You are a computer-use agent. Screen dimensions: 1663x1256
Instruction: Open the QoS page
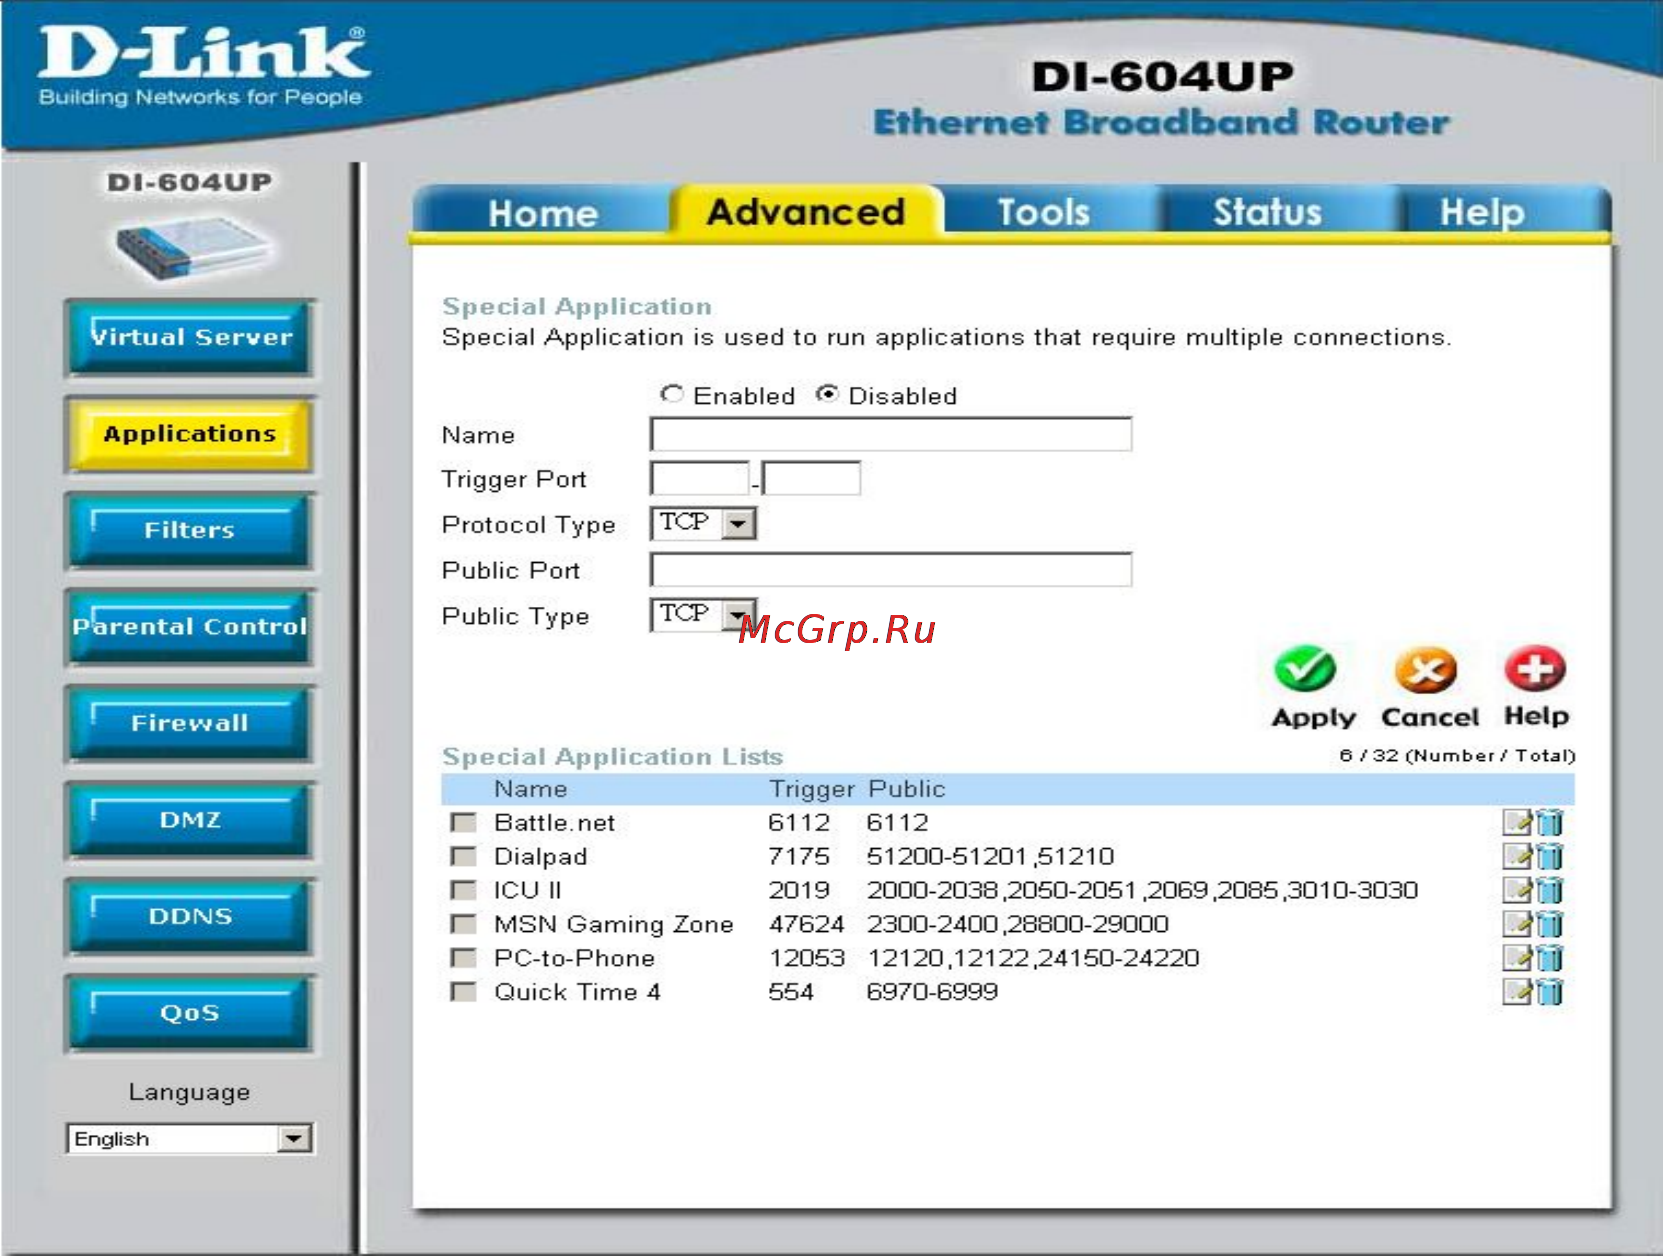coord(190,1014)
